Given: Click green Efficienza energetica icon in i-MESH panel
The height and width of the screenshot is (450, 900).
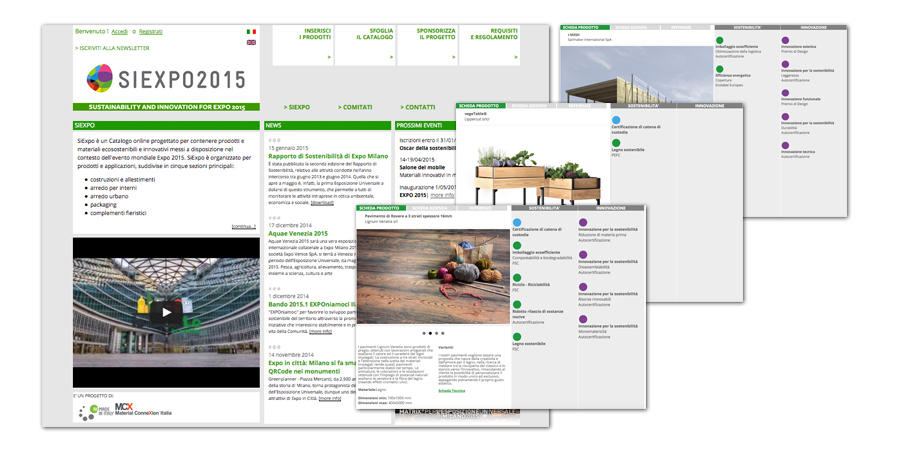Looking at the screenshot, I should (719, 69).
